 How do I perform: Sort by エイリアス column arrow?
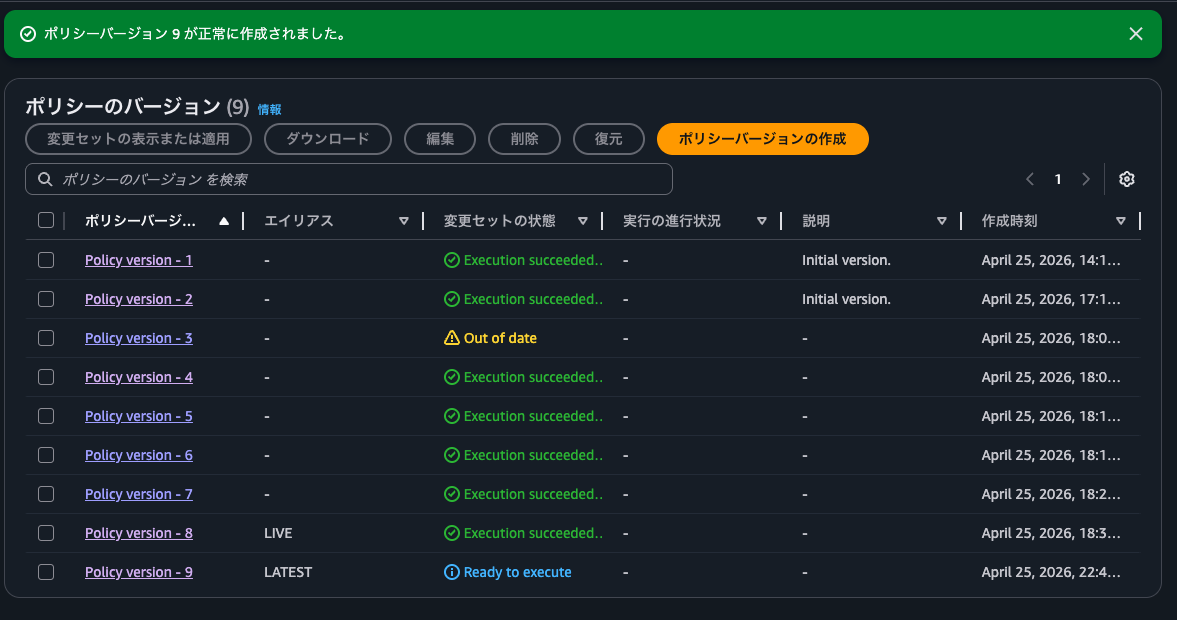point(404,221)
